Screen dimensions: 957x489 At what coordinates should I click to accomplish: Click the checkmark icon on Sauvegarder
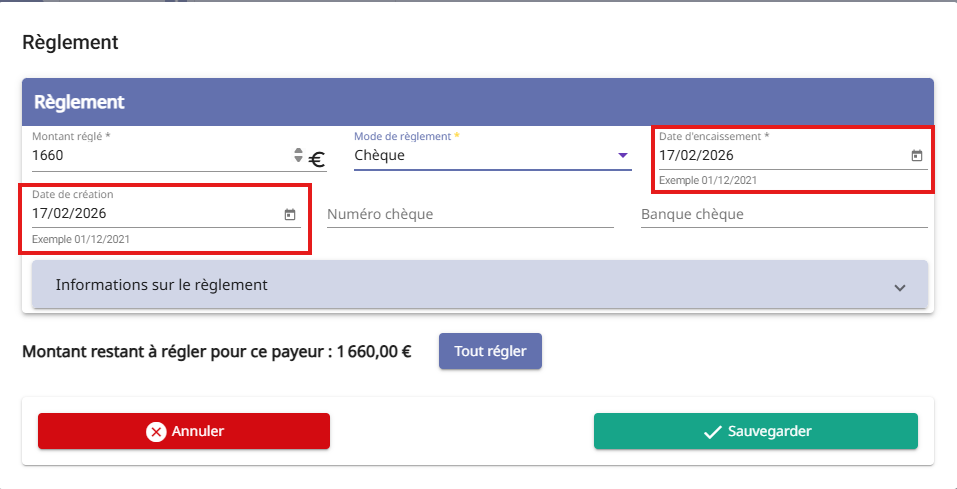713,432
